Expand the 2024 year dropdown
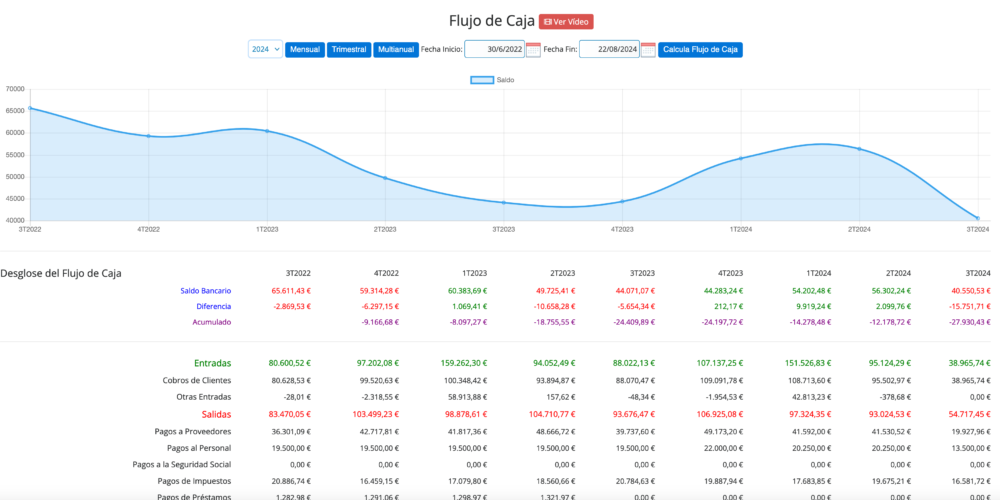The height and width of the screenshot is (500, 1000). [265, 49]
